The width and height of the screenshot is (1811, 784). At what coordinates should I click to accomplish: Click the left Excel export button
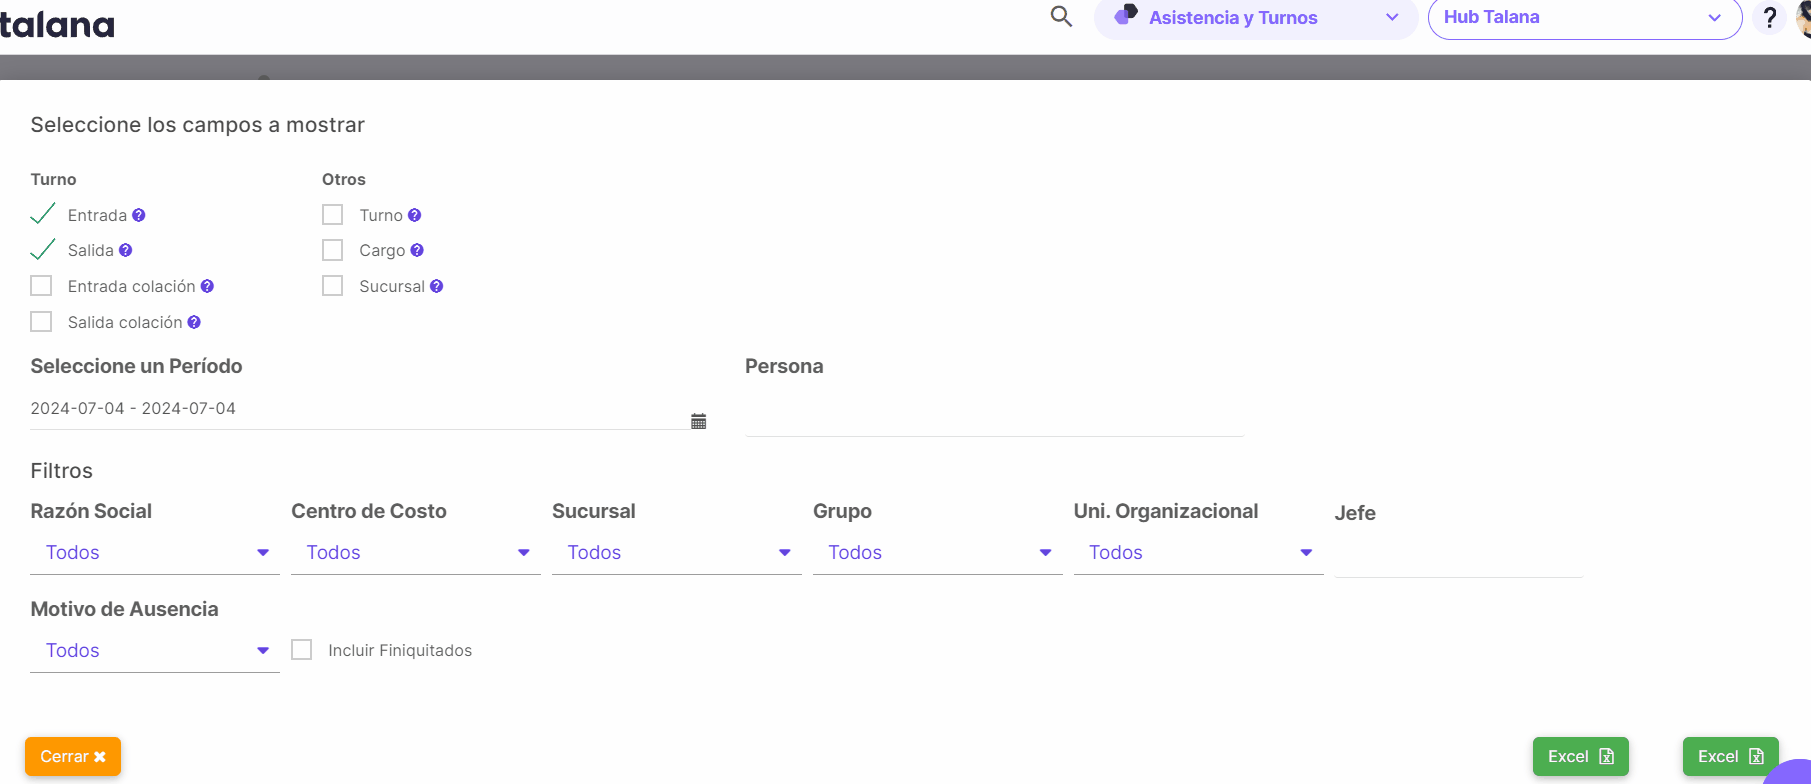tap(1581, 757)
